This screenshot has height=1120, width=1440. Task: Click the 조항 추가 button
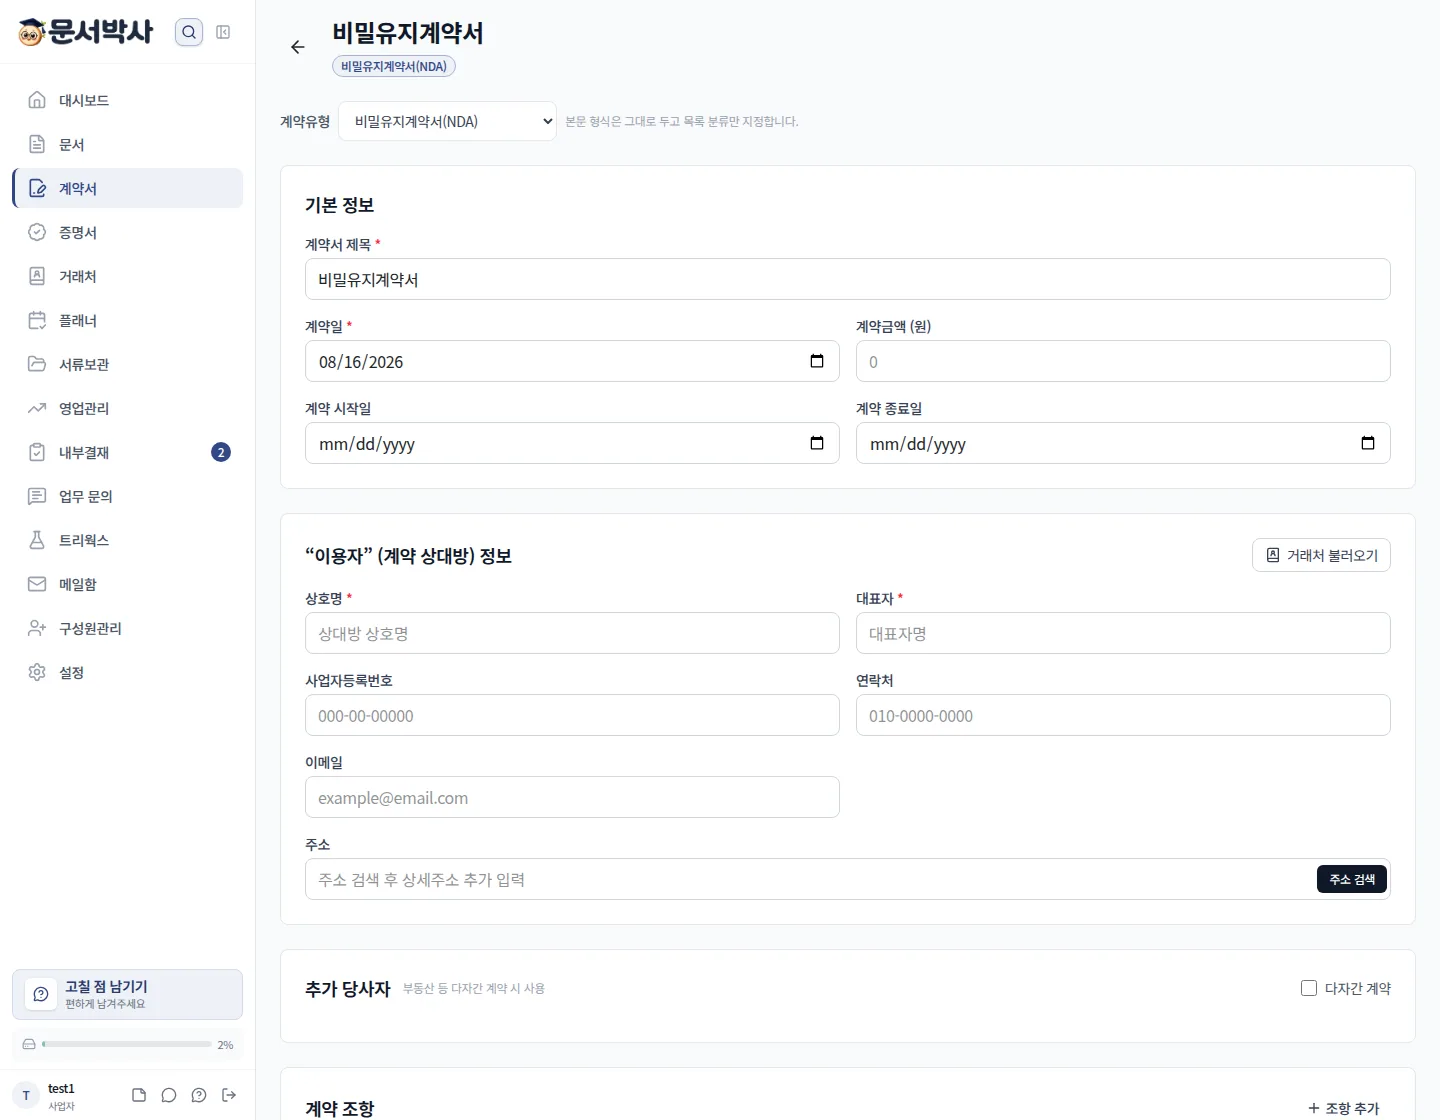[1343, 1108]
